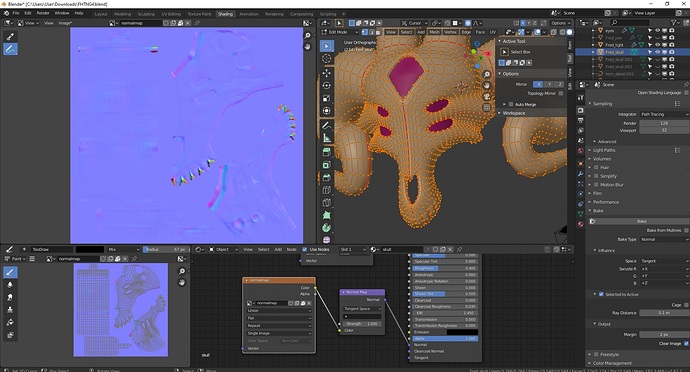Select the Transform tool in 3D viewport

[327, 110]
